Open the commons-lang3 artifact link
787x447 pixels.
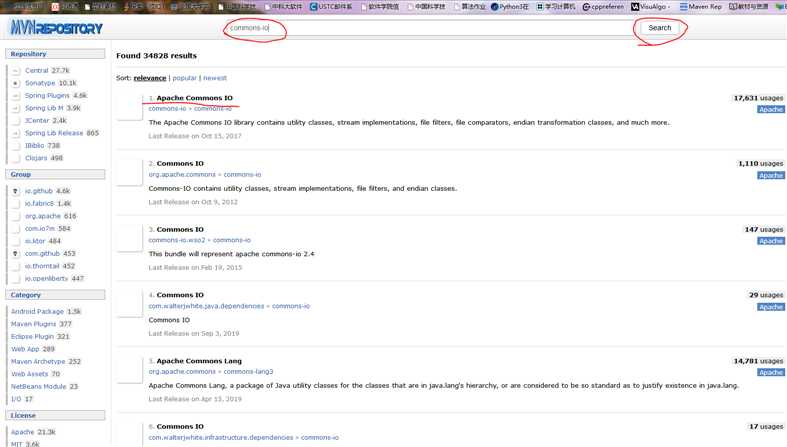pos(248,372)
